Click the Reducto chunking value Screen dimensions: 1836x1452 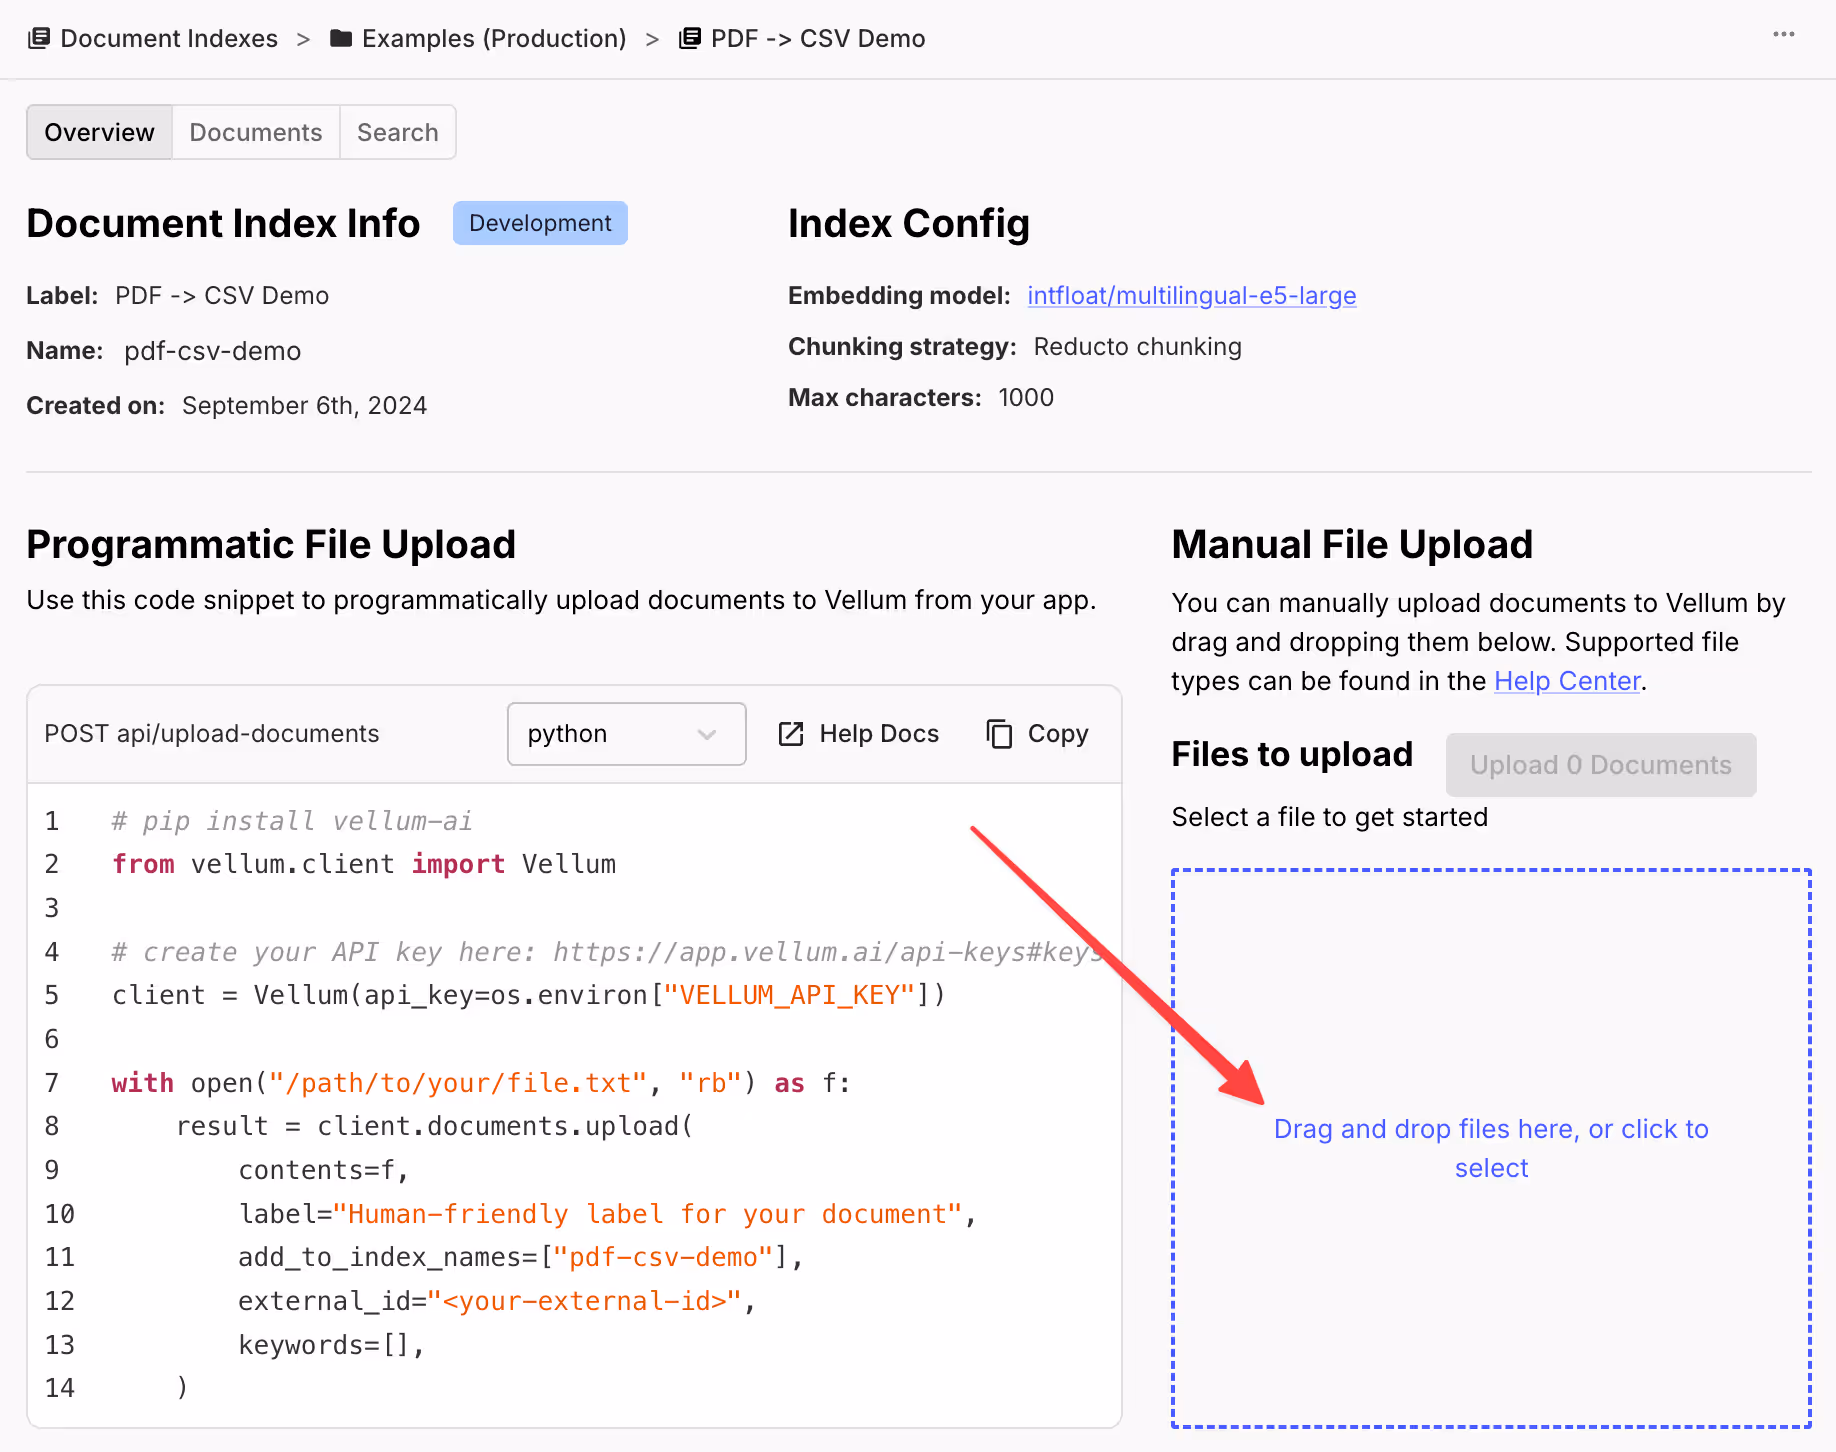1137,347
